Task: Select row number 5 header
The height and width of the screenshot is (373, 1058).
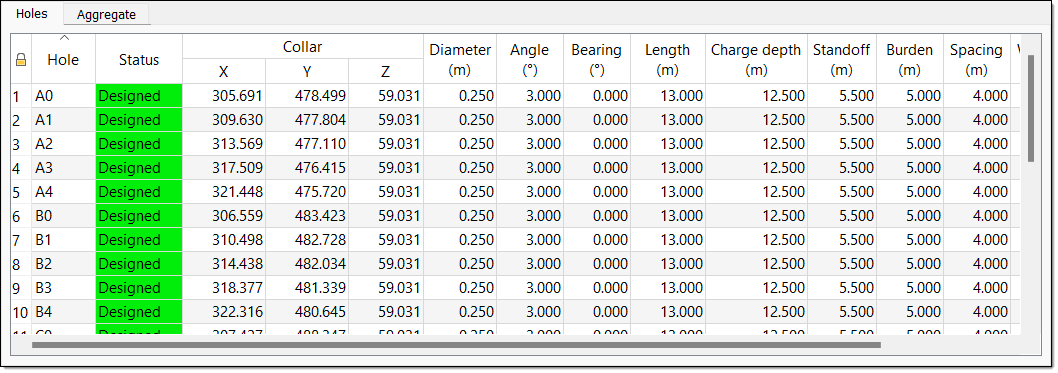Action: tap(21, 192)
